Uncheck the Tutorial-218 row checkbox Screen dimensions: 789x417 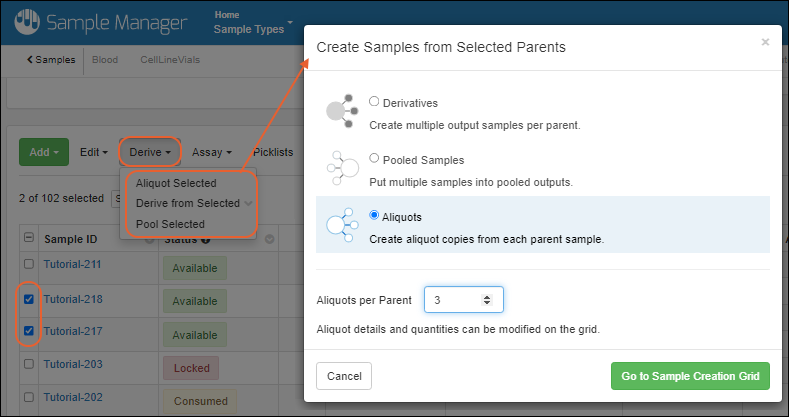point(29,299)
